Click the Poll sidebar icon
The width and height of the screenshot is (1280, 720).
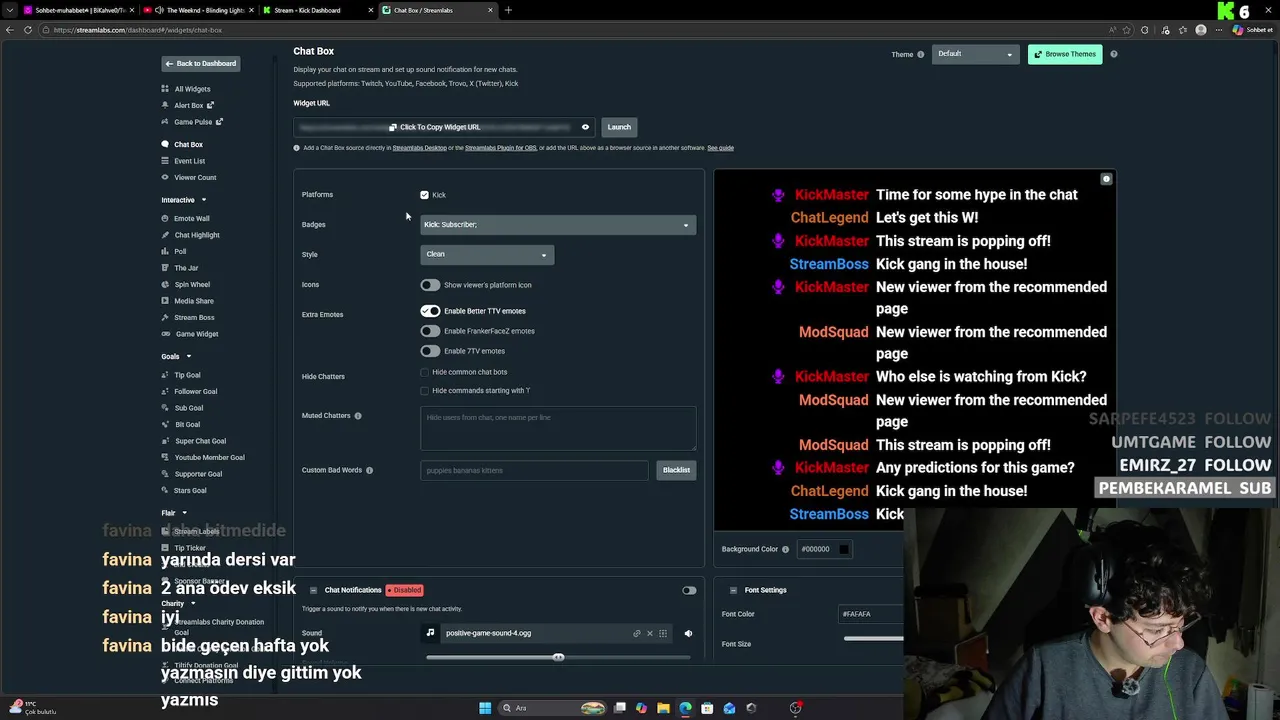166,251
